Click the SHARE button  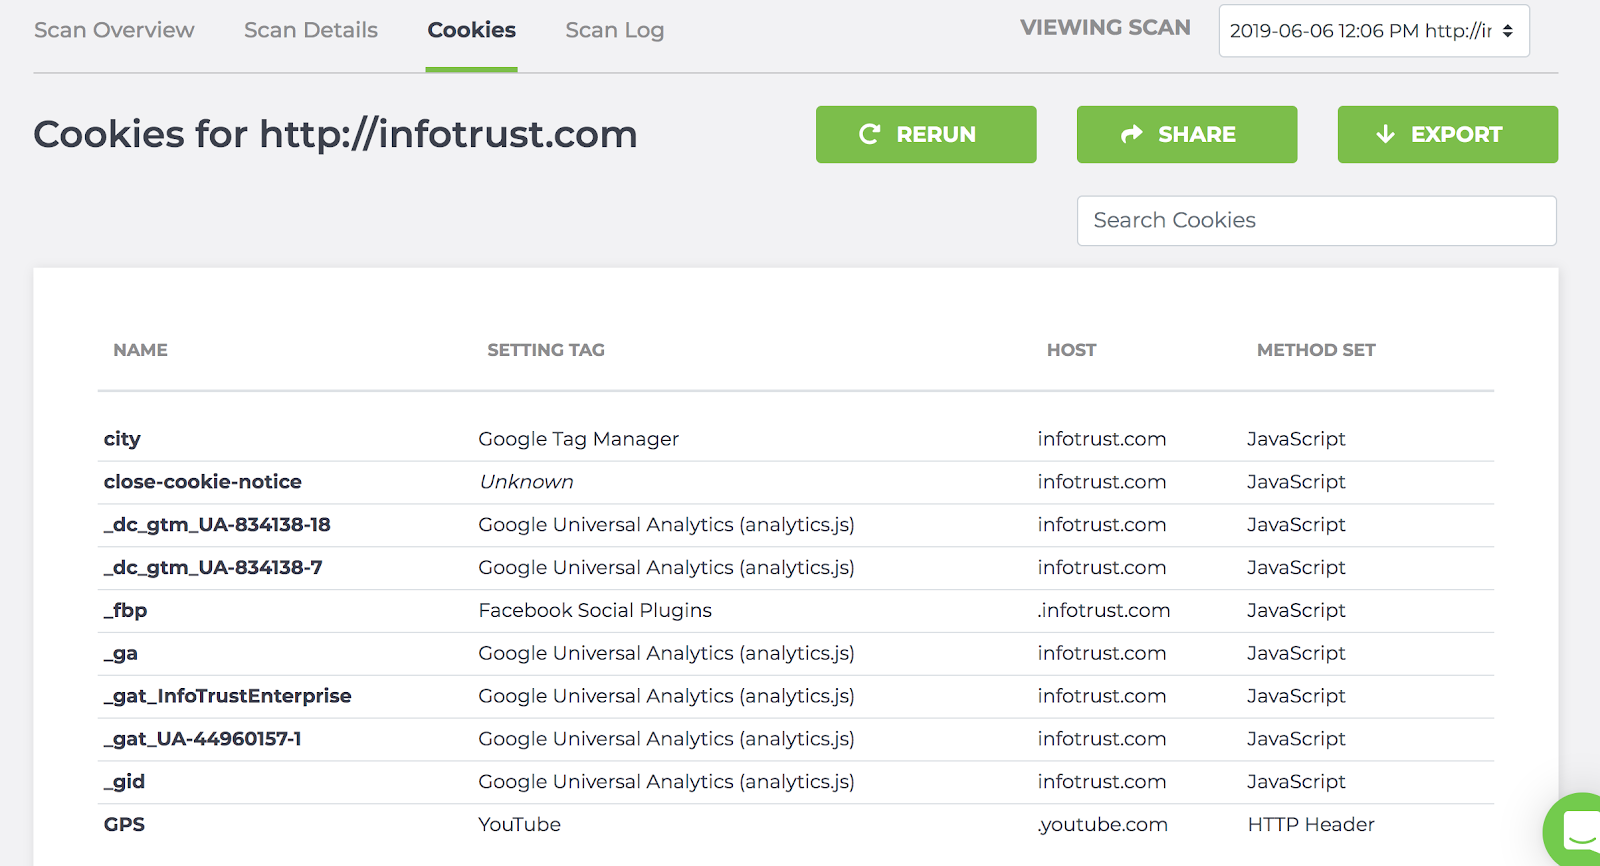click(1187, 134)
